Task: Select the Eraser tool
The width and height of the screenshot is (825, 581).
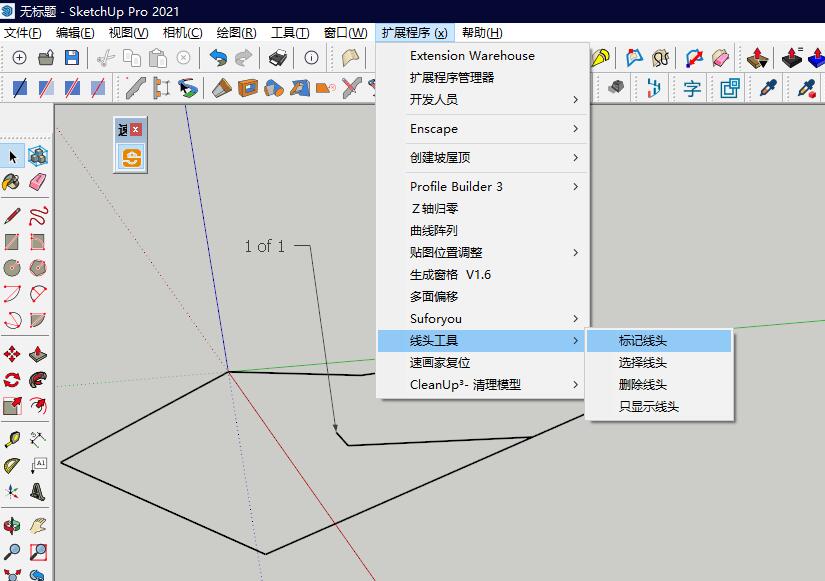Action: tap(40, 182)
